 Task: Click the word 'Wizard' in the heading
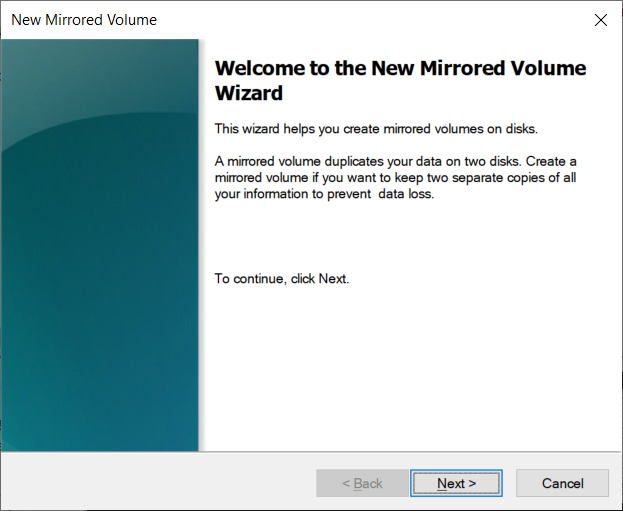[x=249, y=93]
